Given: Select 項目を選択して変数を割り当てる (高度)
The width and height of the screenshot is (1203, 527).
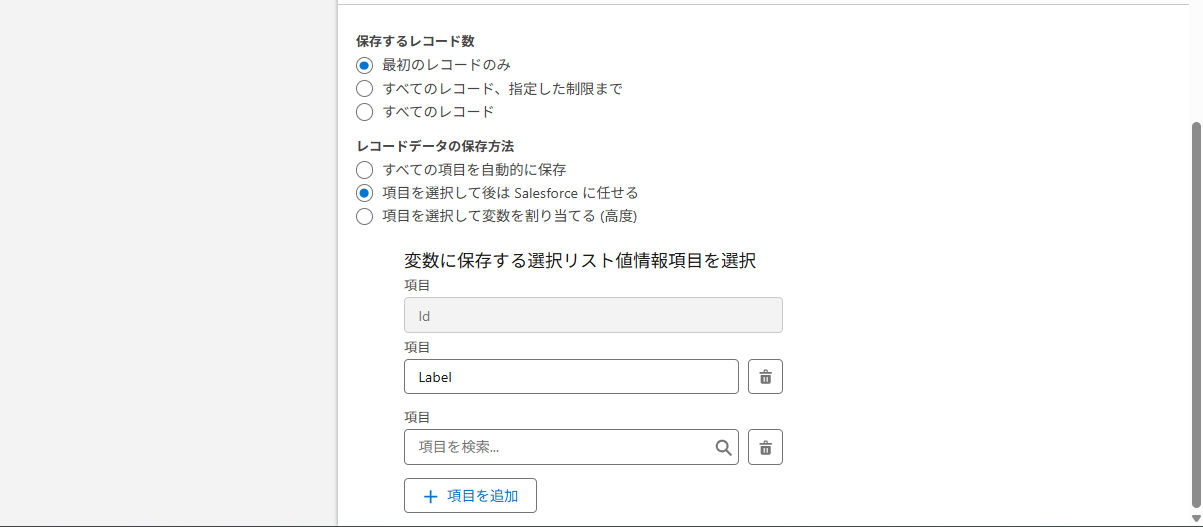Looking at the screenshot, I should tap(365, 216).
